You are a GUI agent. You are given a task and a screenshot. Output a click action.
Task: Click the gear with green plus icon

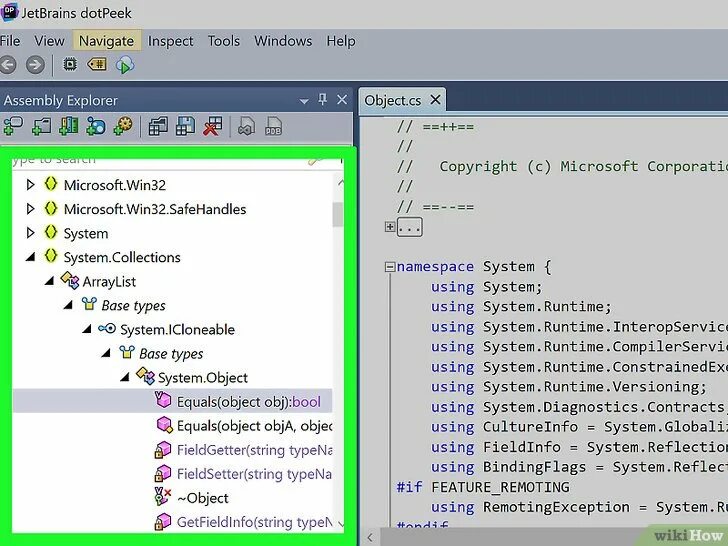point(123,126)
